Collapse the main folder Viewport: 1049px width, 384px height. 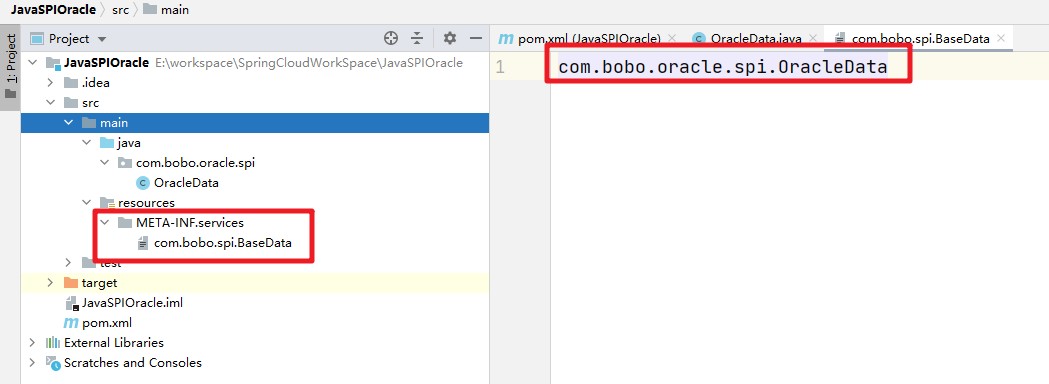[x=68, y=123]
